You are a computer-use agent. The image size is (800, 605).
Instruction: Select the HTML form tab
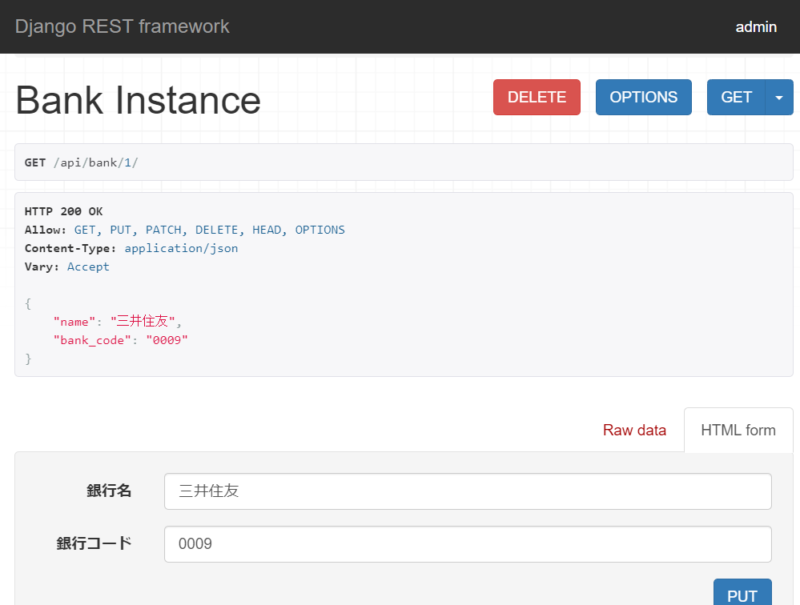pyautogui.click(x=738, y=430)
